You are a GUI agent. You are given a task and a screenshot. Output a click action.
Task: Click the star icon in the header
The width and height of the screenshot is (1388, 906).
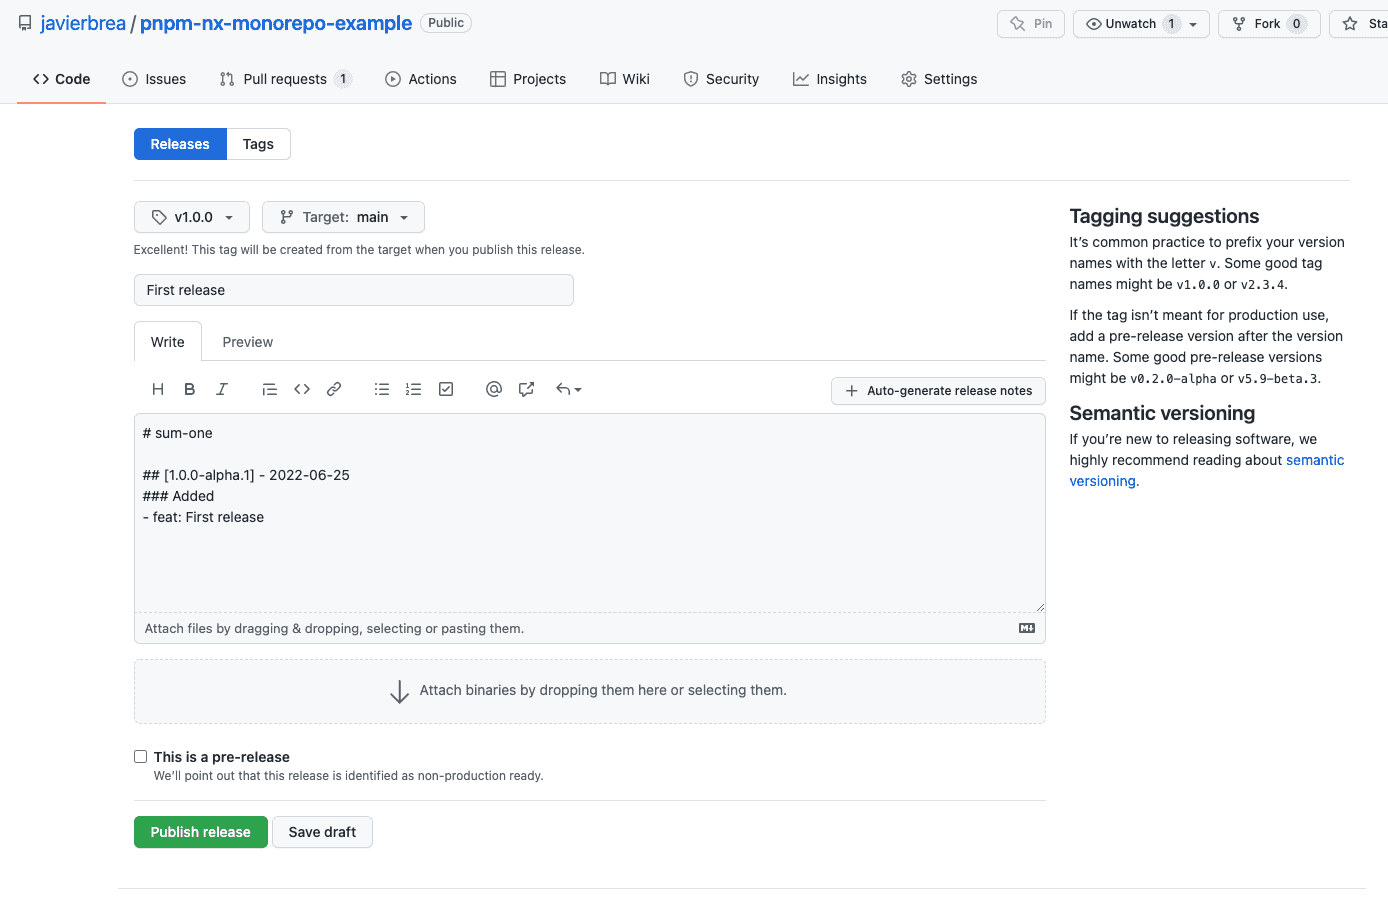tap(1350, 24)
